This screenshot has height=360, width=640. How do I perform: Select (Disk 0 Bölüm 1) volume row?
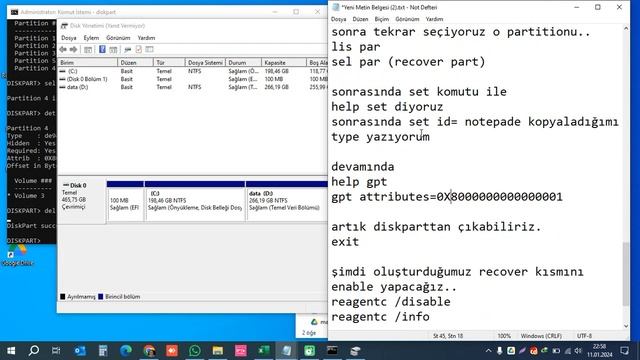[x=193, y=79]
